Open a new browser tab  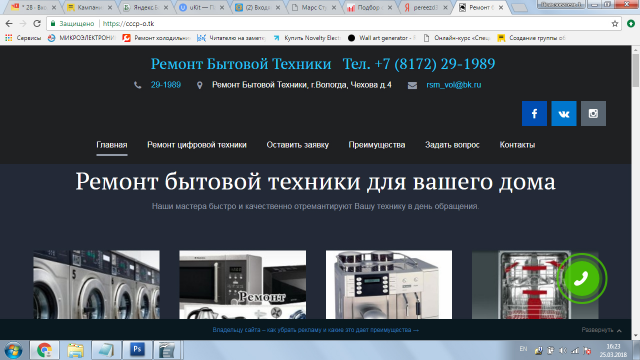point(519,8)
